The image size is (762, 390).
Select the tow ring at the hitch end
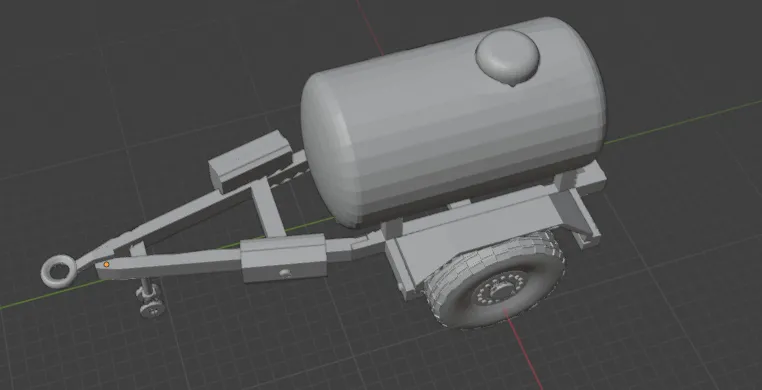tap(59, 271)
